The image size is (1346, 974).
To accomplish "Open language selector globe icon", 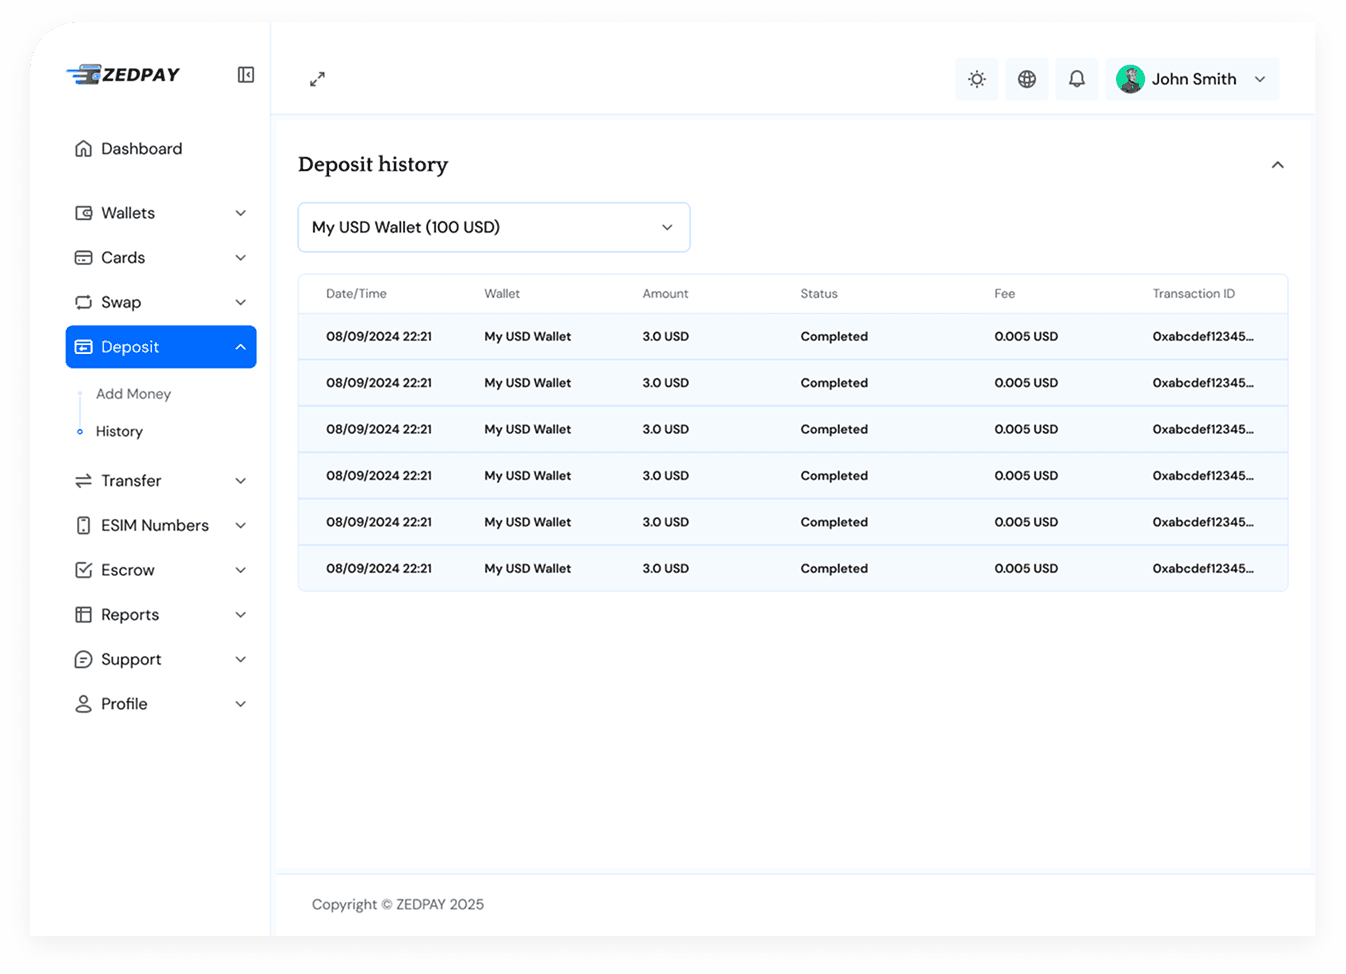I will [1027, 79].
